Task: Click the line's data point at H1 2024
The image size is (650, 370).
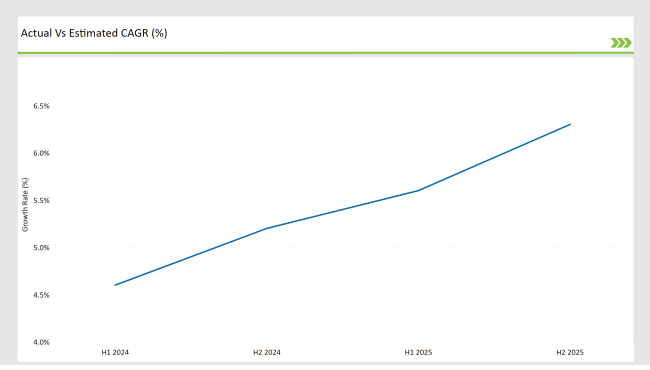Action: coord(115,285)
